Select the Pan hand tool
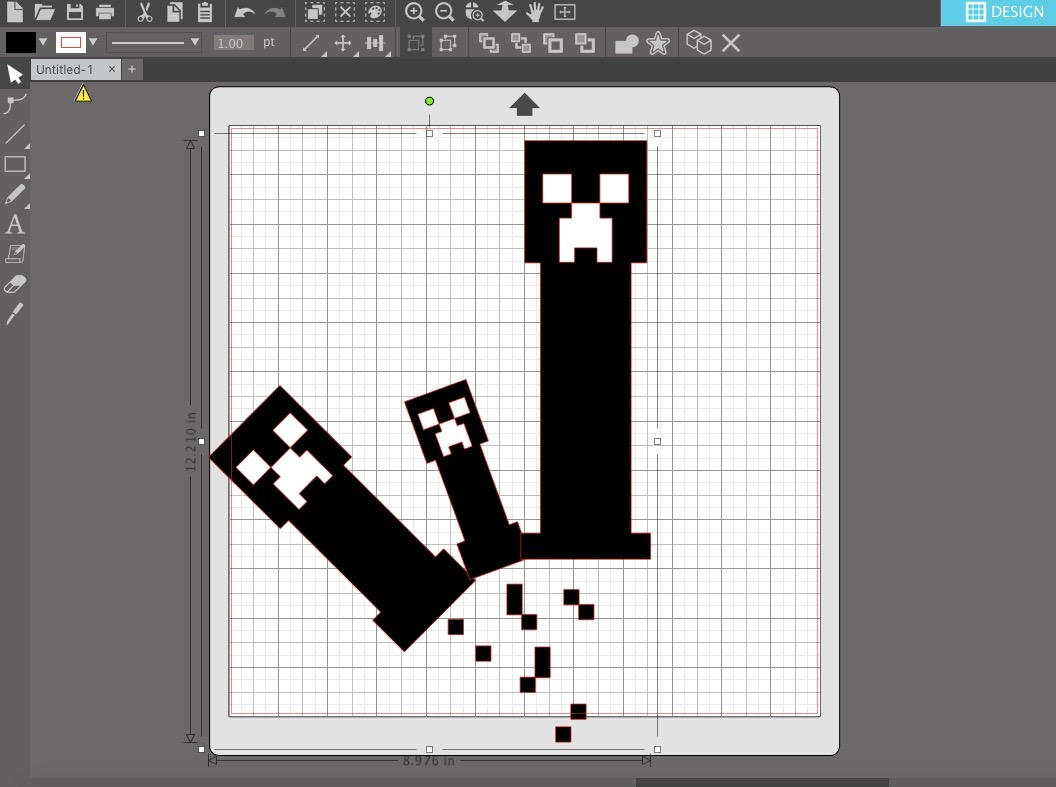 point(535,11)
